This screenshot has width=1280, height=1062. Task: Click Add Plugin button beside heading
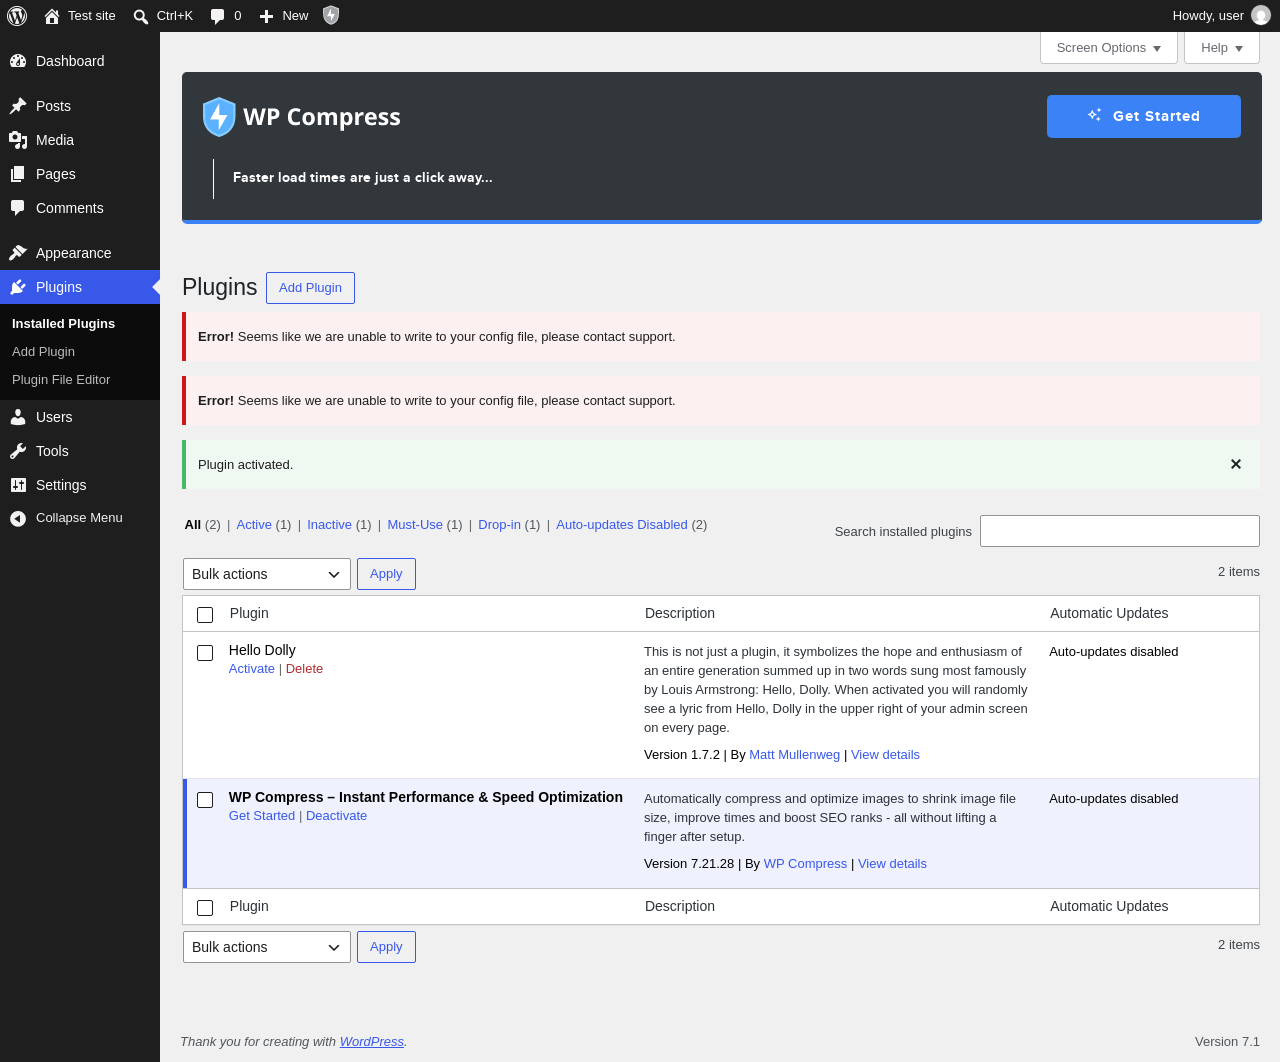coord(310,288)
